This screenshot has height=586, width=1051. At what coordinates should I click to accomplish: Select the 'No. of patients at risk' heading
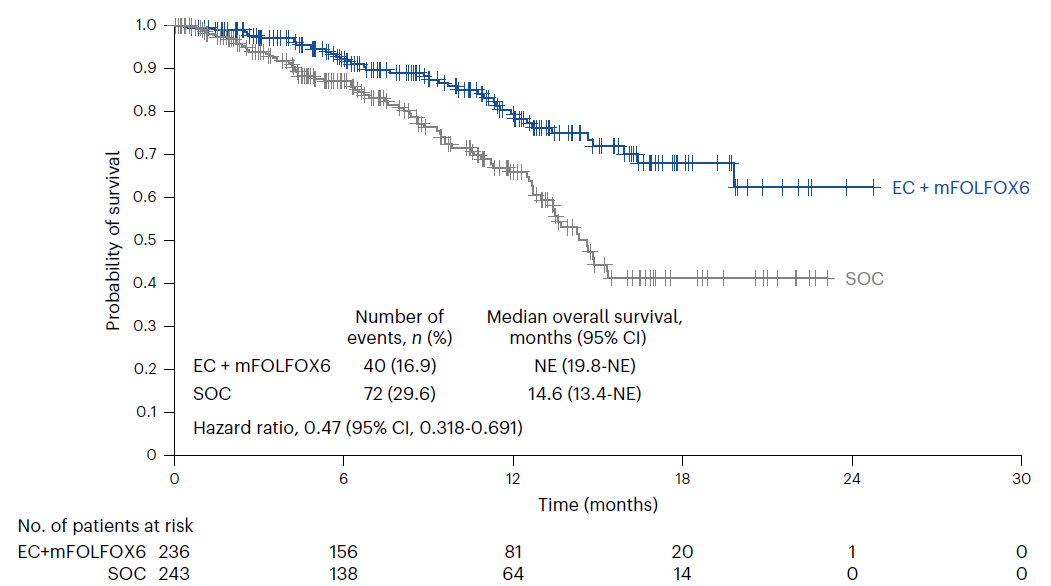tap(105, 526)
